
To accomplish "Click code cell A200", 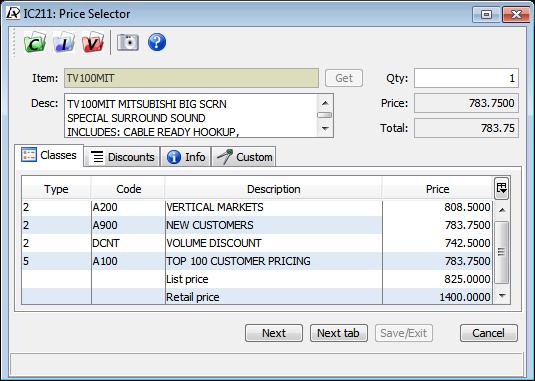I will [x=128, y=207].
